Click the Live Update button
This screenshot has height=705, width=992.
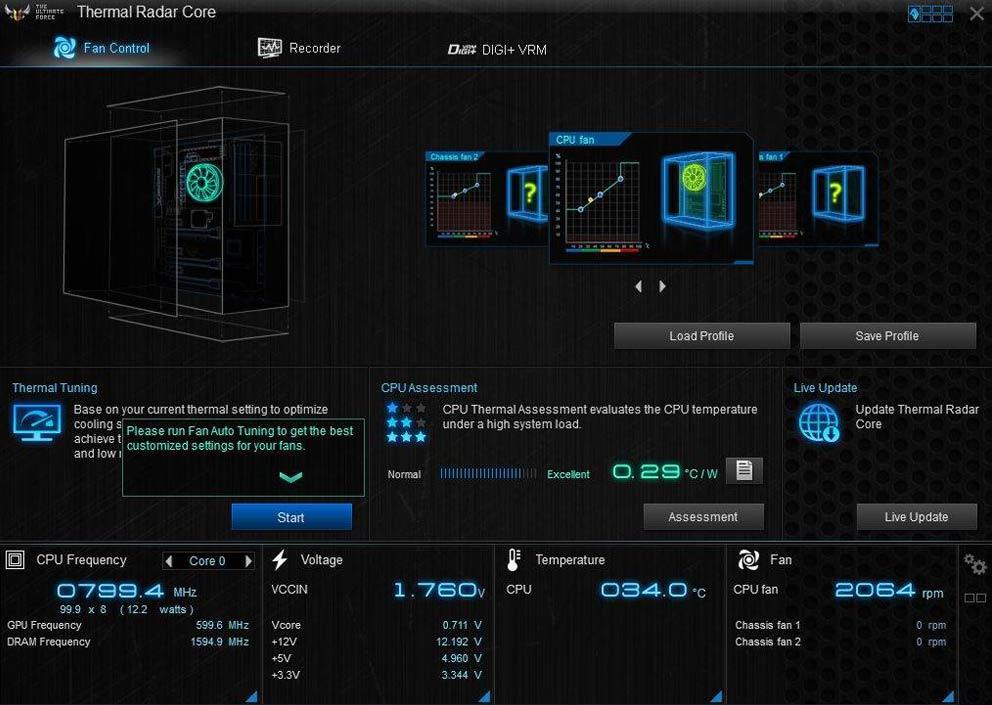click(916, 517)
